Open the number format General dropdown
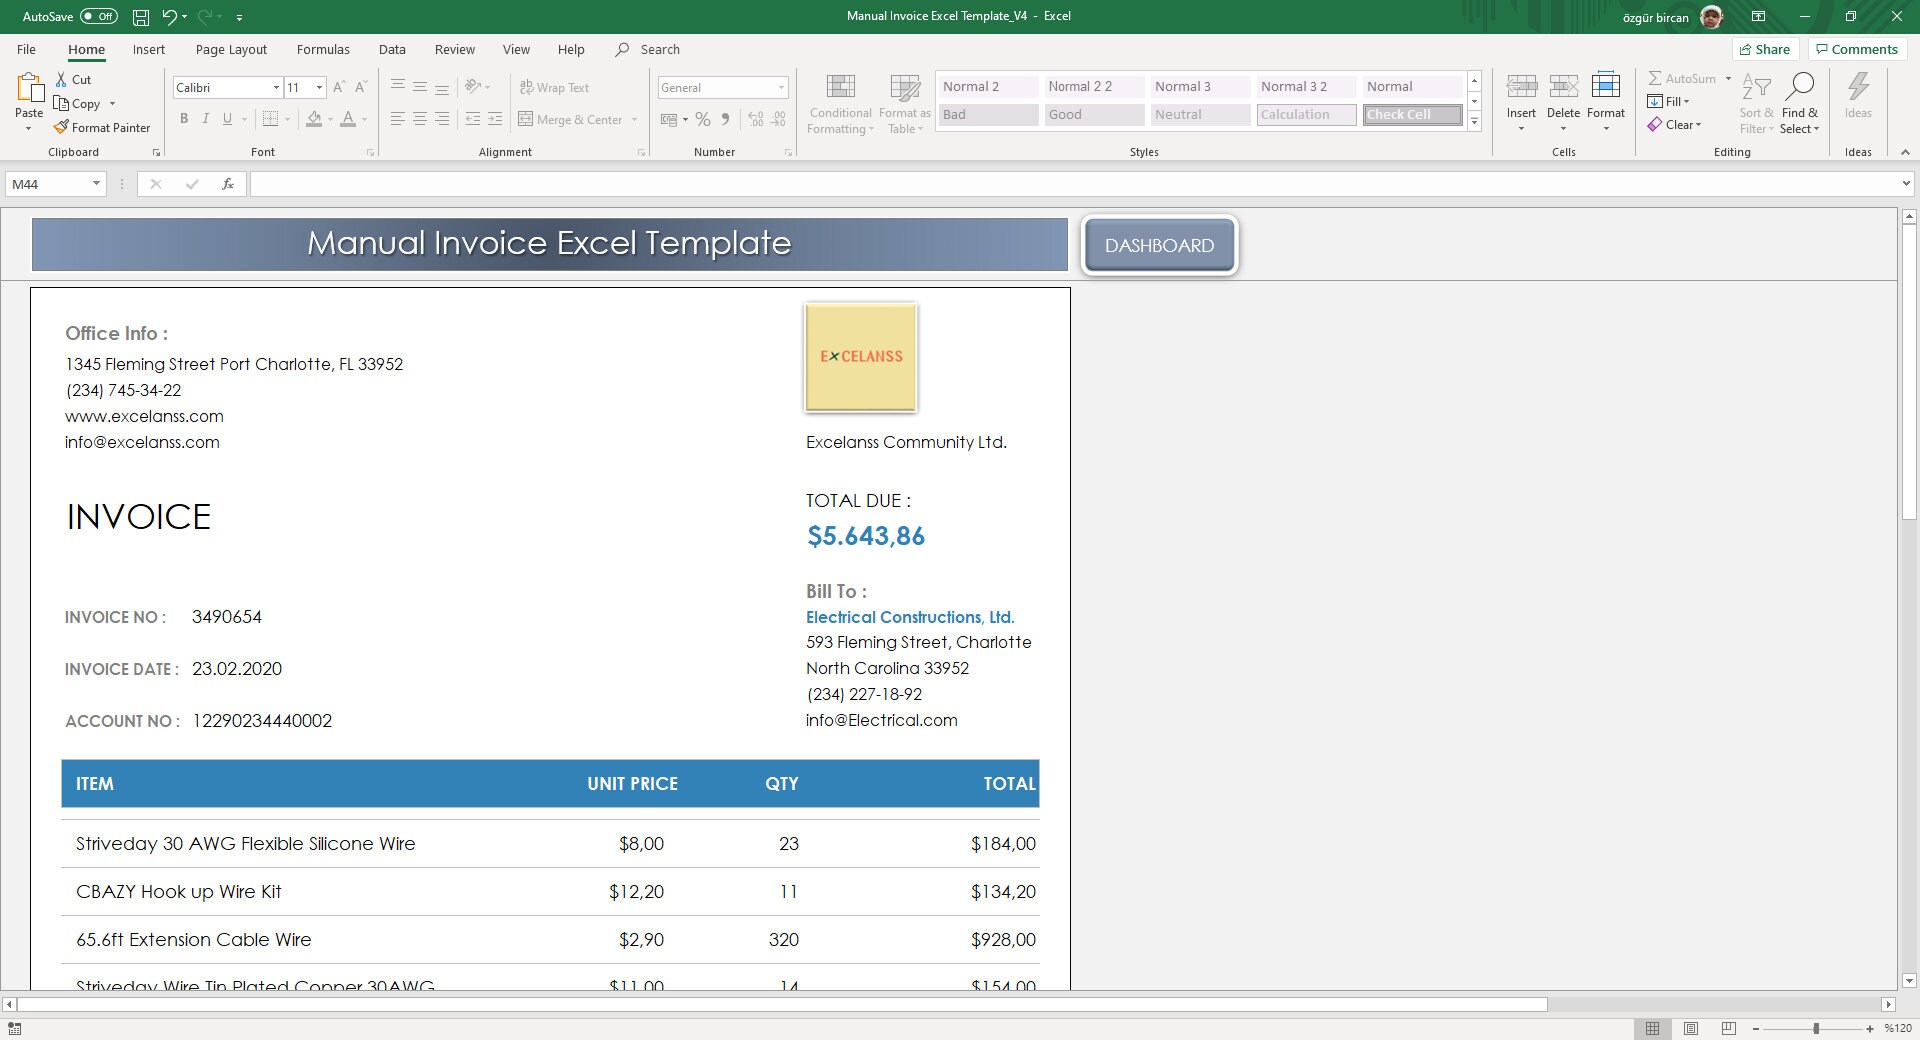Image resolution: width=1920 pixels, height=1040 pixels. (781, 88)
